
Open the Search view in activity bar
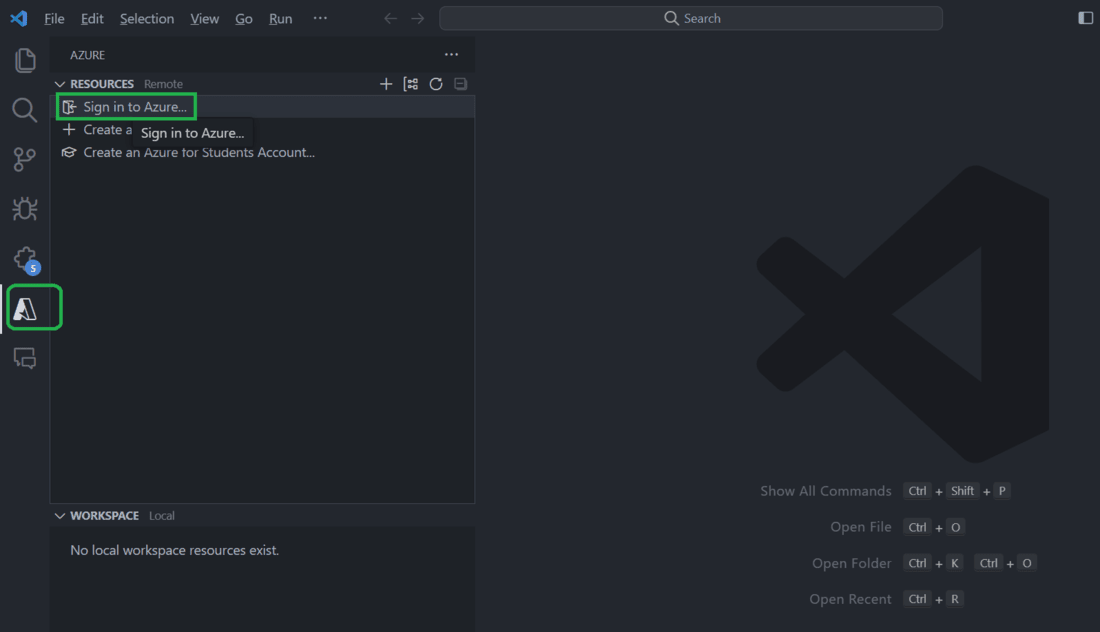click(x=25, y=110)
